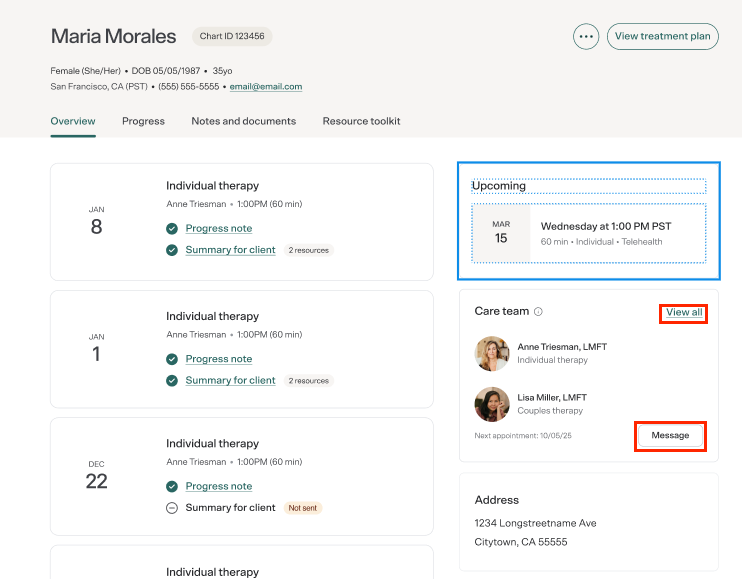Click 1234 Longstreetname Ave address line
This screenshot has height=579, width=742.
pyautogui.click(x=535, y=523)
